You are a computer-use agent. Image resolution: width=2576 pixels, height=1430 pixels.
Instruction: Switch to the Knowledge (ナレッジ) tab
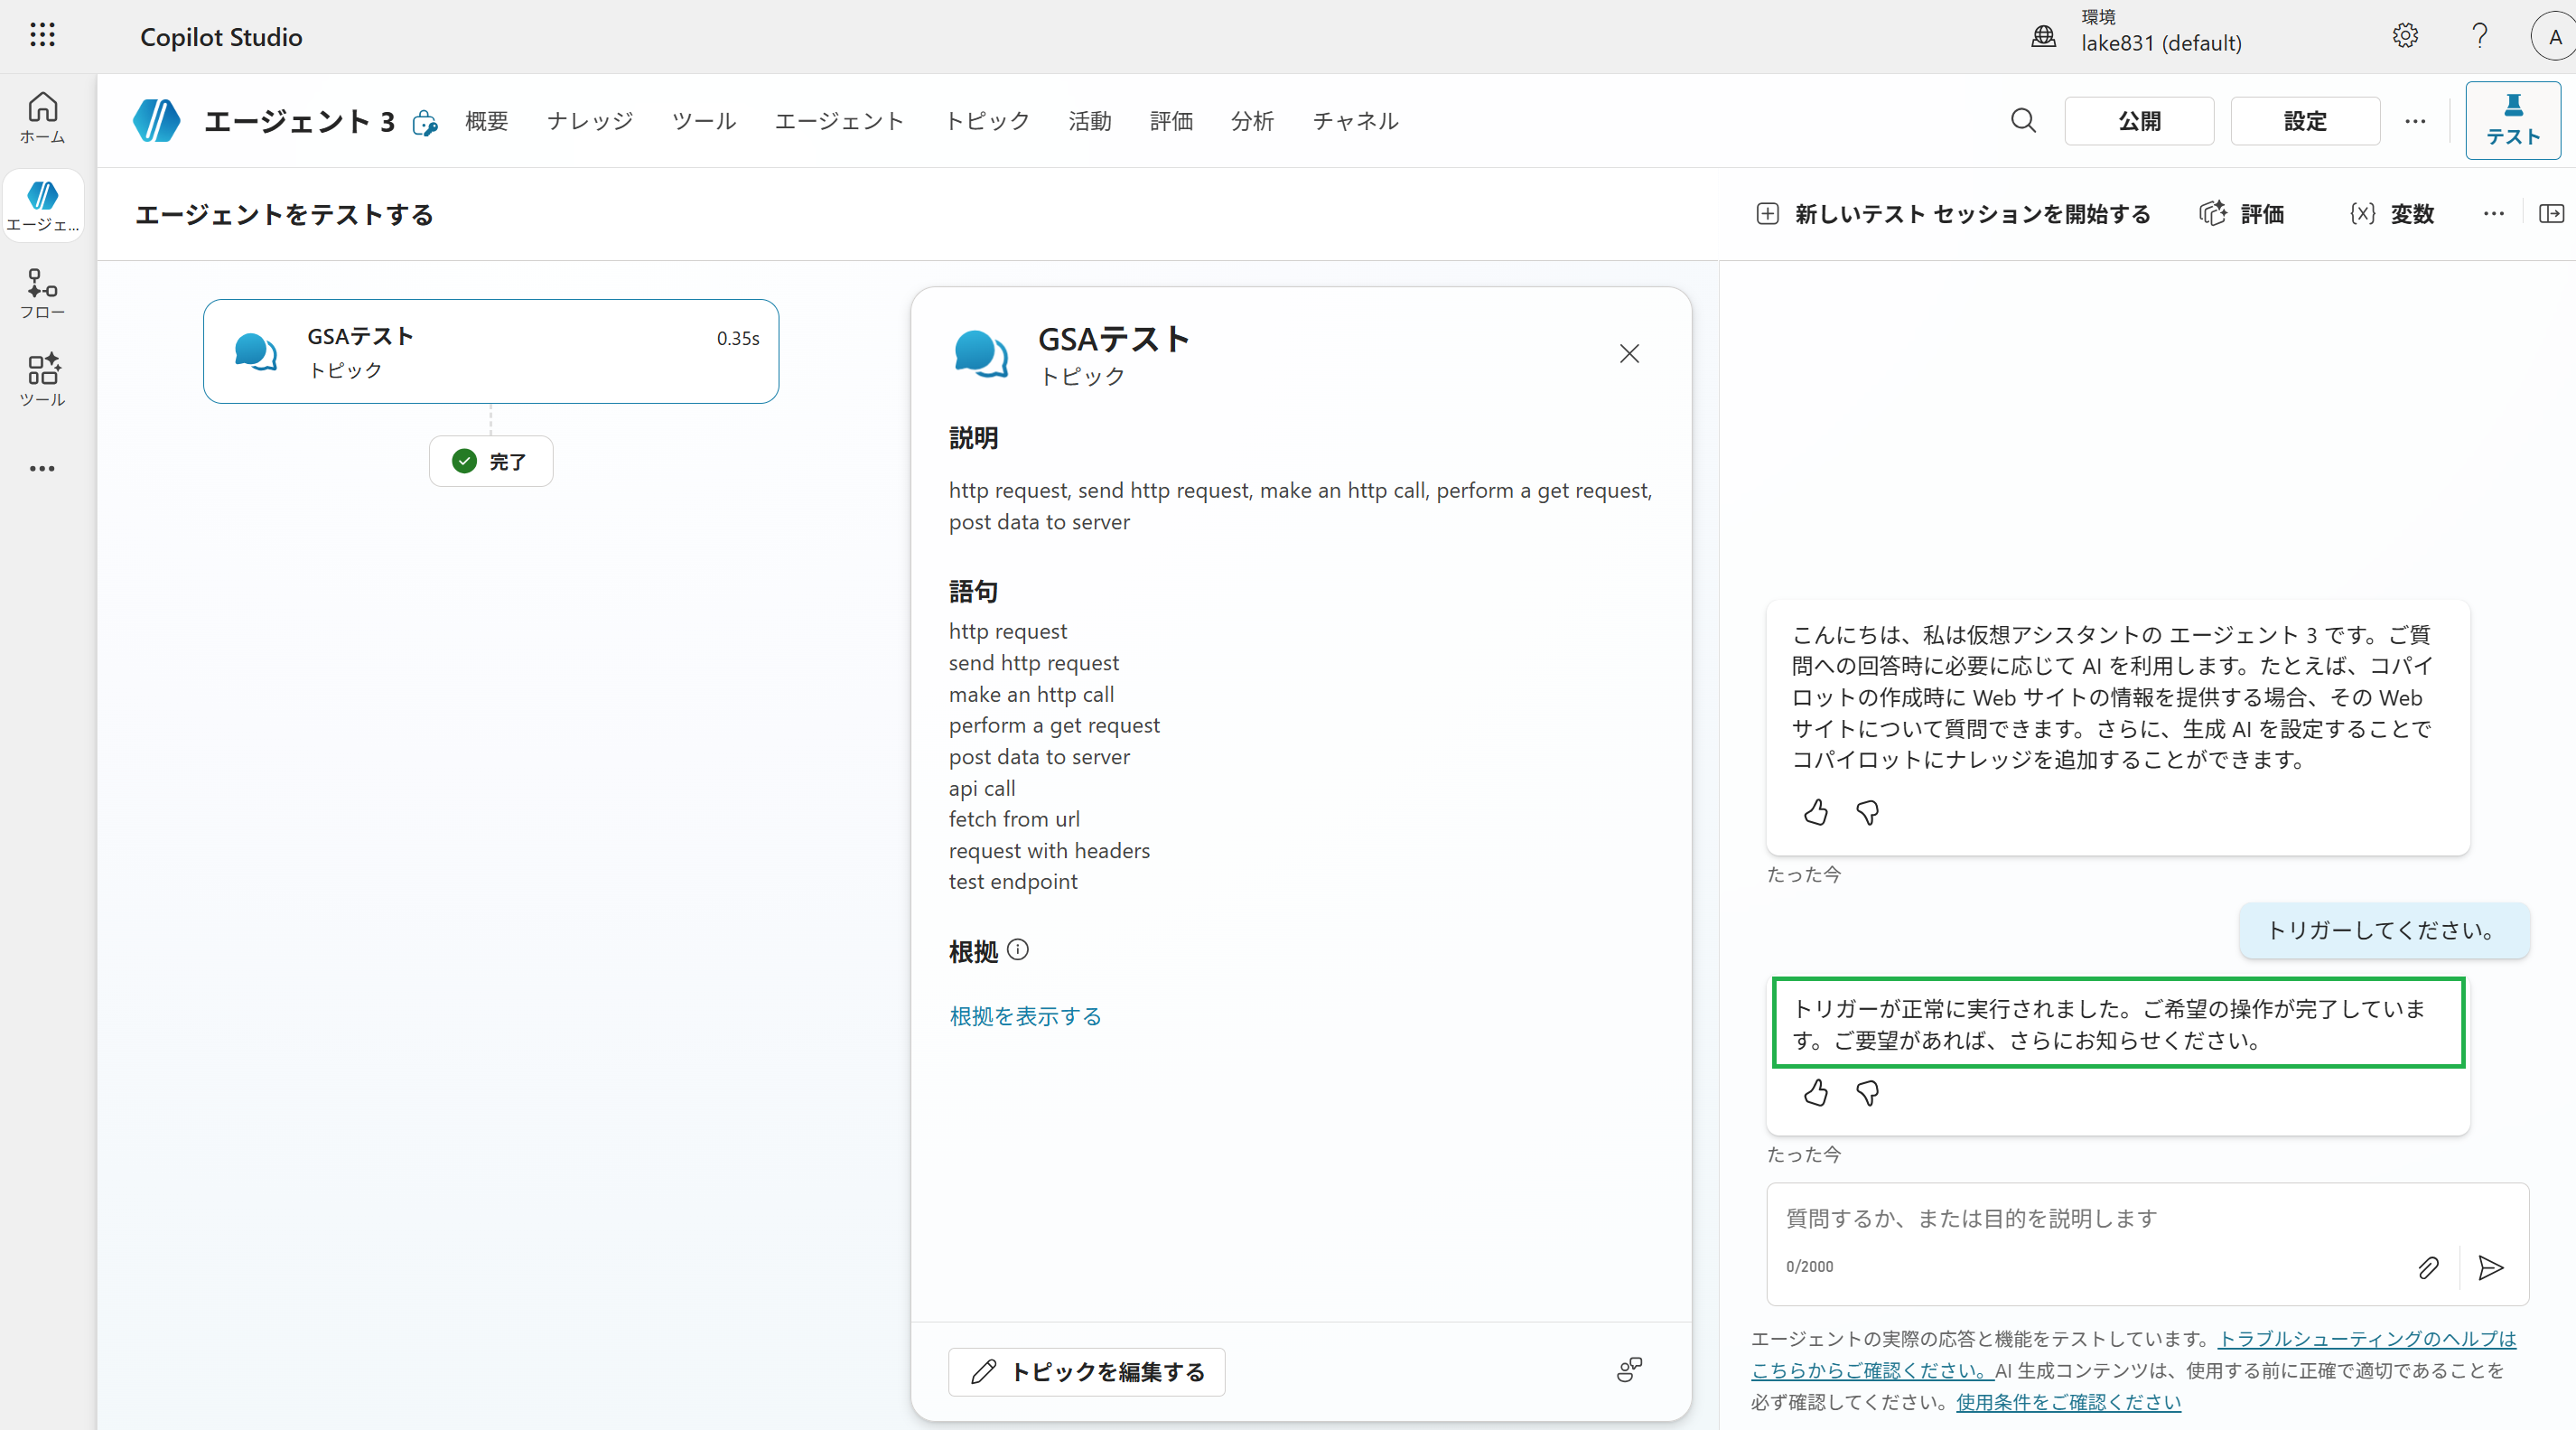[590, 121]
